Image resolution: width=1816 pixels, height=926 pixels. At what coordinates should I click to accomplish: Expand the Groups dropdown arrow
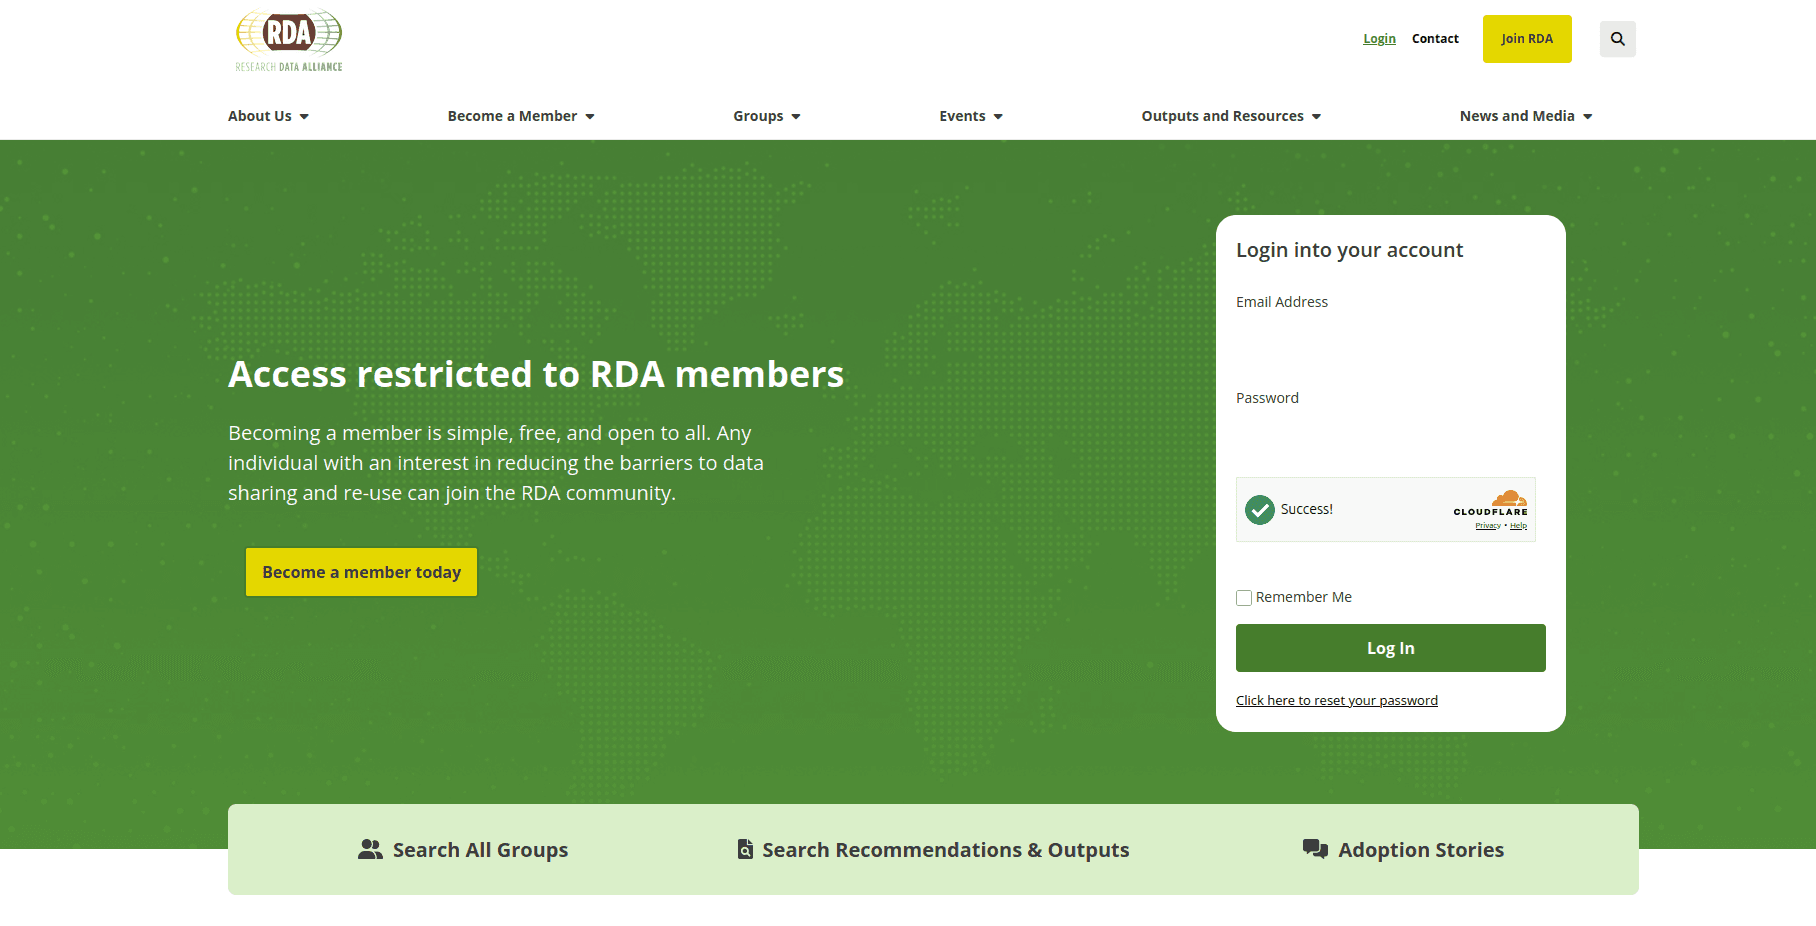(x=796, y=117)
